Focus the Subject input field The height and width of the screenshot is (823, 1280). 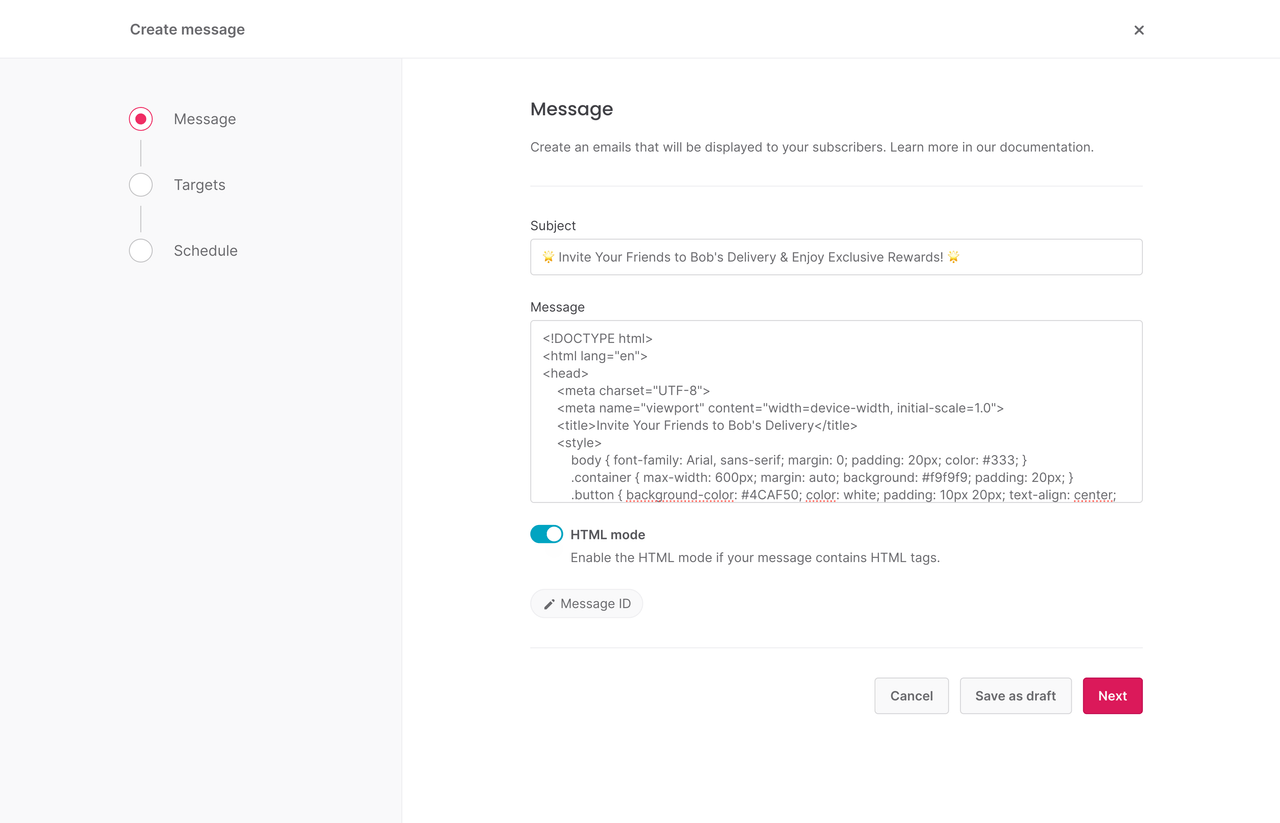pos(835,257)
